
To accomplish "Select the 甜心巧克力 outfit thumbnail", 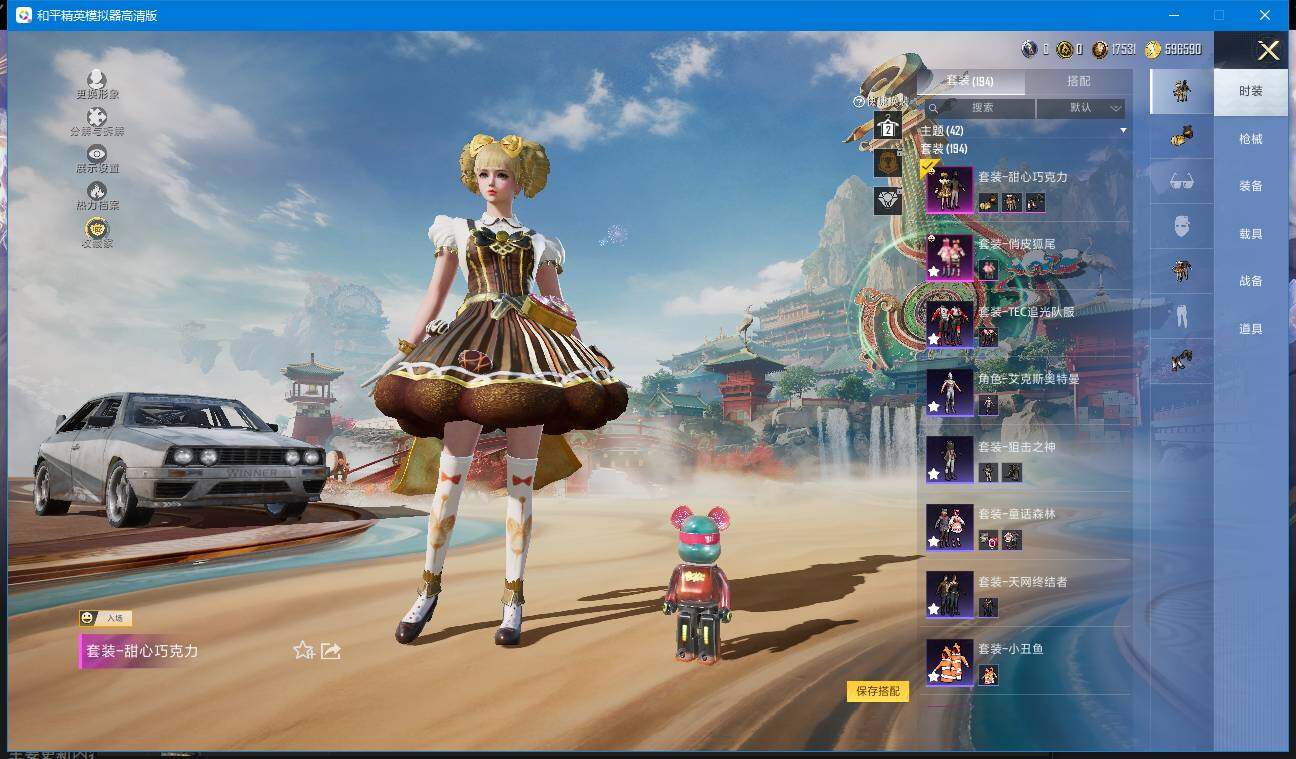I will [949, 190].
